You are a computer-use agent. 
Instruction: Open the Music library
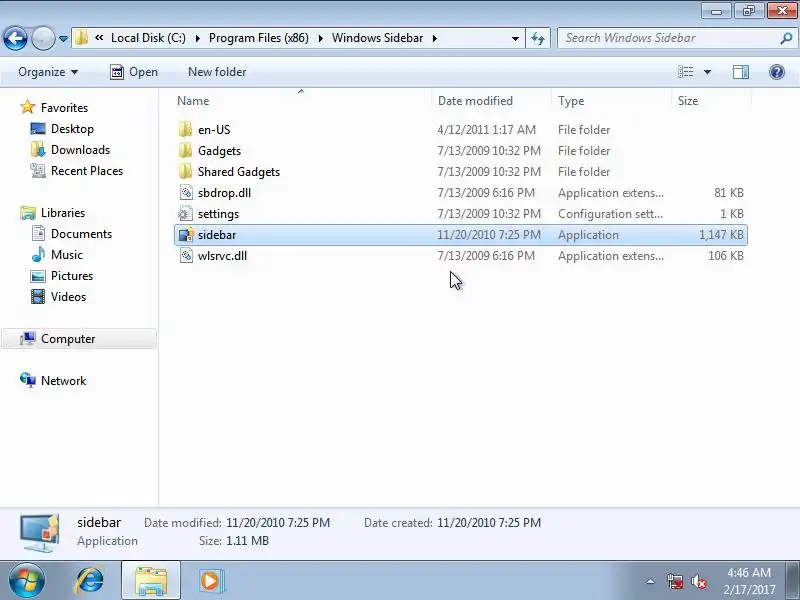point(66,255)
